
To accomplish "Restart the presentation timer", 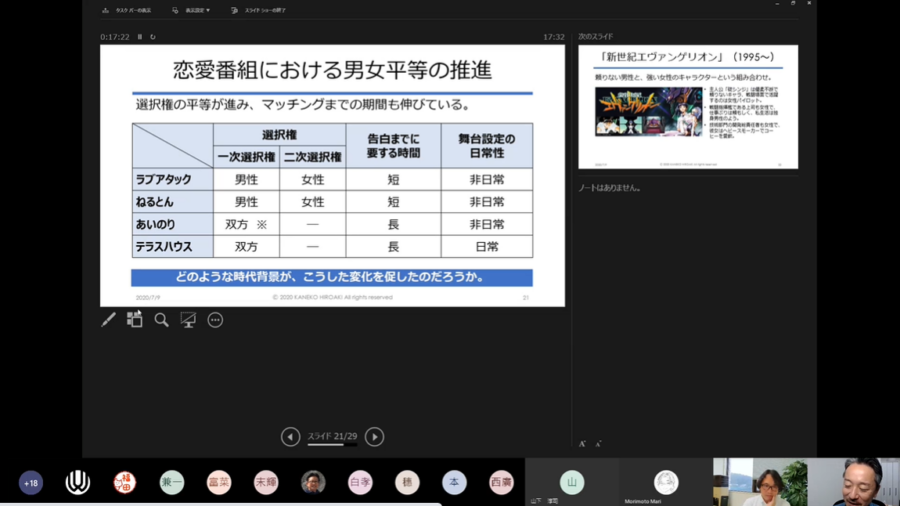I will pyautogui.click(x=153, y=37).
